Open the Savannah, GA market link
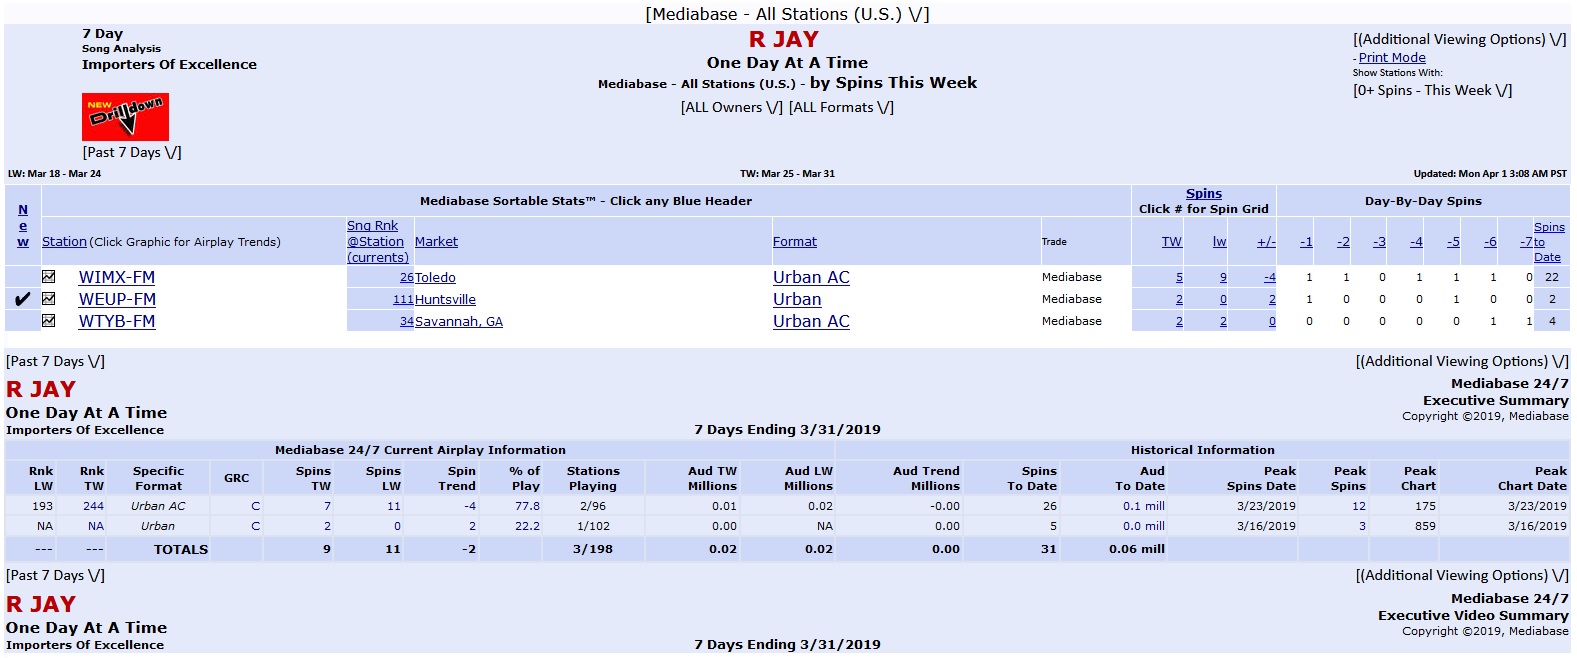The width and height of the screenshot is (1577, 658). pos(459,321)
